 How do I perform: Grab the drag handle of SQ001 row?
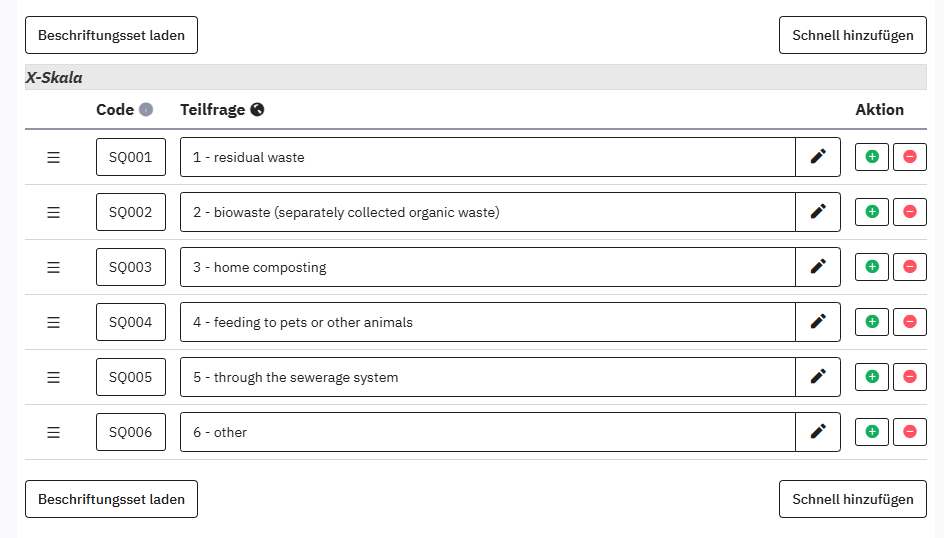[x=54, y=158]
